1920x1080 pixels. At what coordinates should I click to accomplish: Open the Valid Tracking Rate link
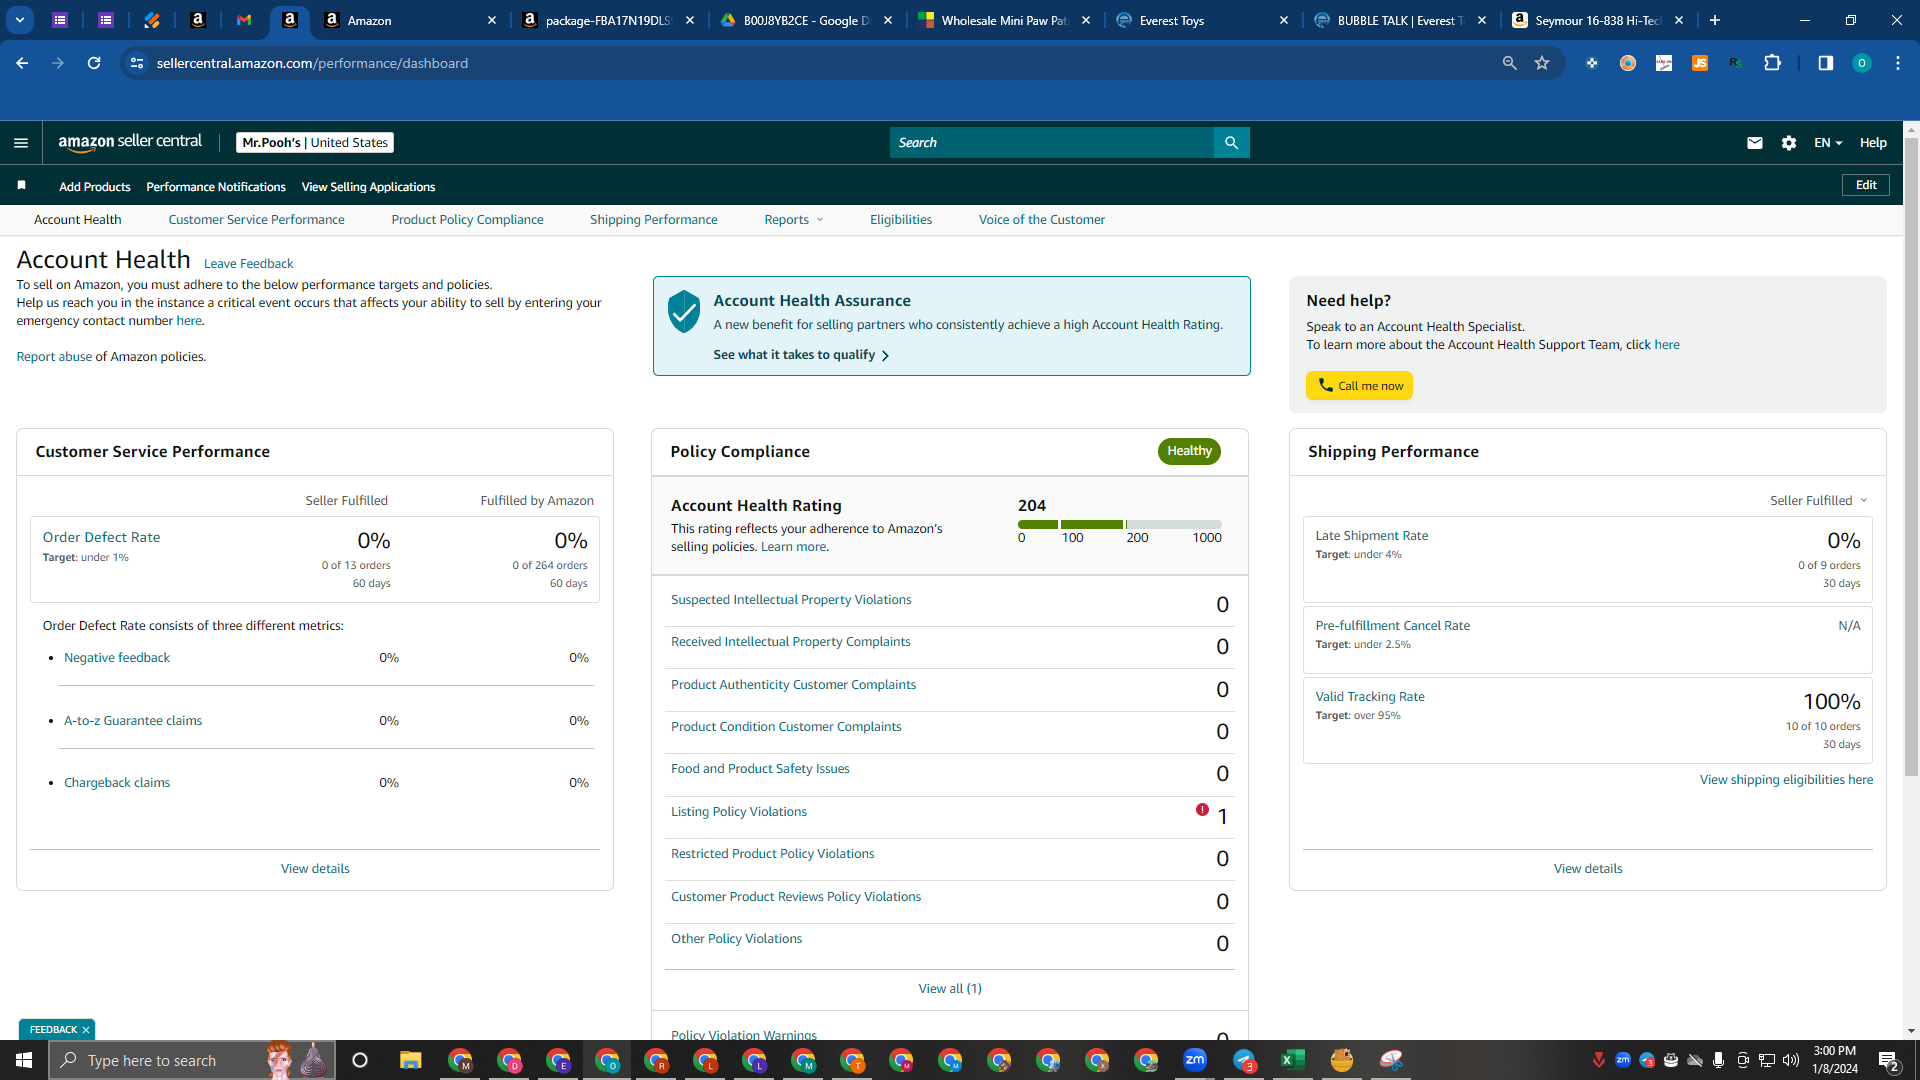click(x=1370, y=697)
